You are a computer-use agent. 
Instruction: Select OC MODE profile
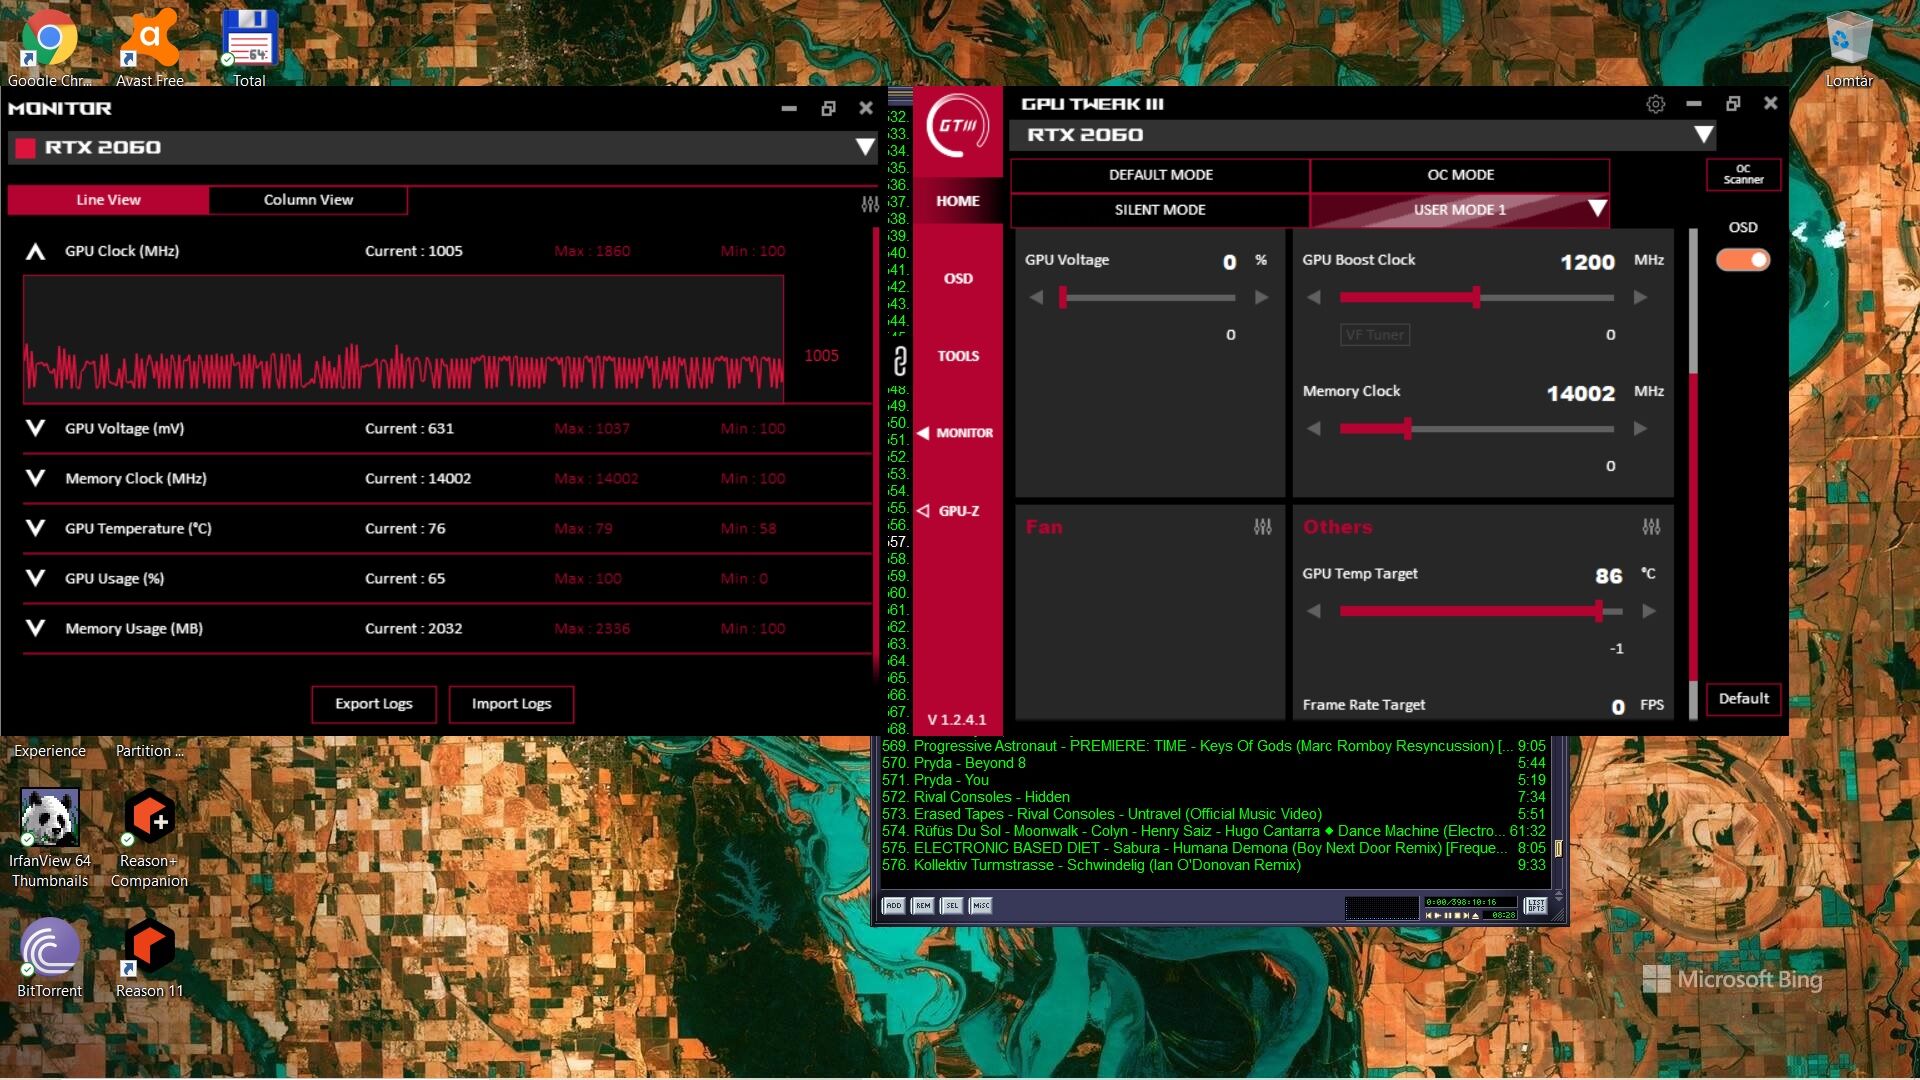tap(1460, 175)
